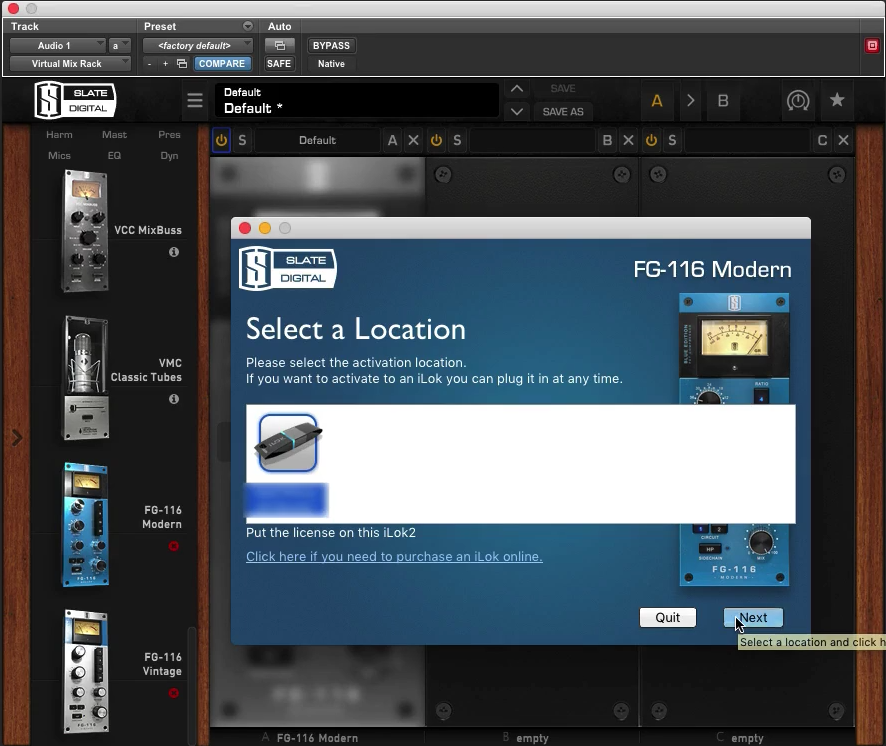This screenshot has width=886, height=746.
Task: Click Default preset name display
Action: [357, 101]
